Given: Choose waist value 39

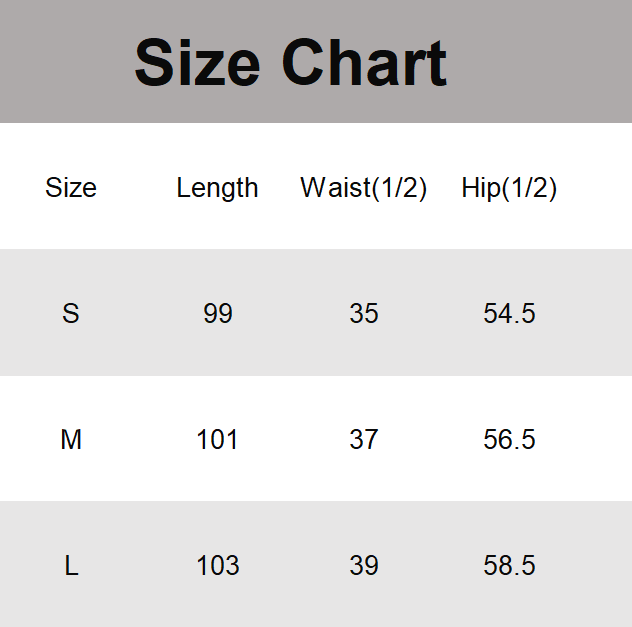Looking at the screenshot, I should click(364, 566).
